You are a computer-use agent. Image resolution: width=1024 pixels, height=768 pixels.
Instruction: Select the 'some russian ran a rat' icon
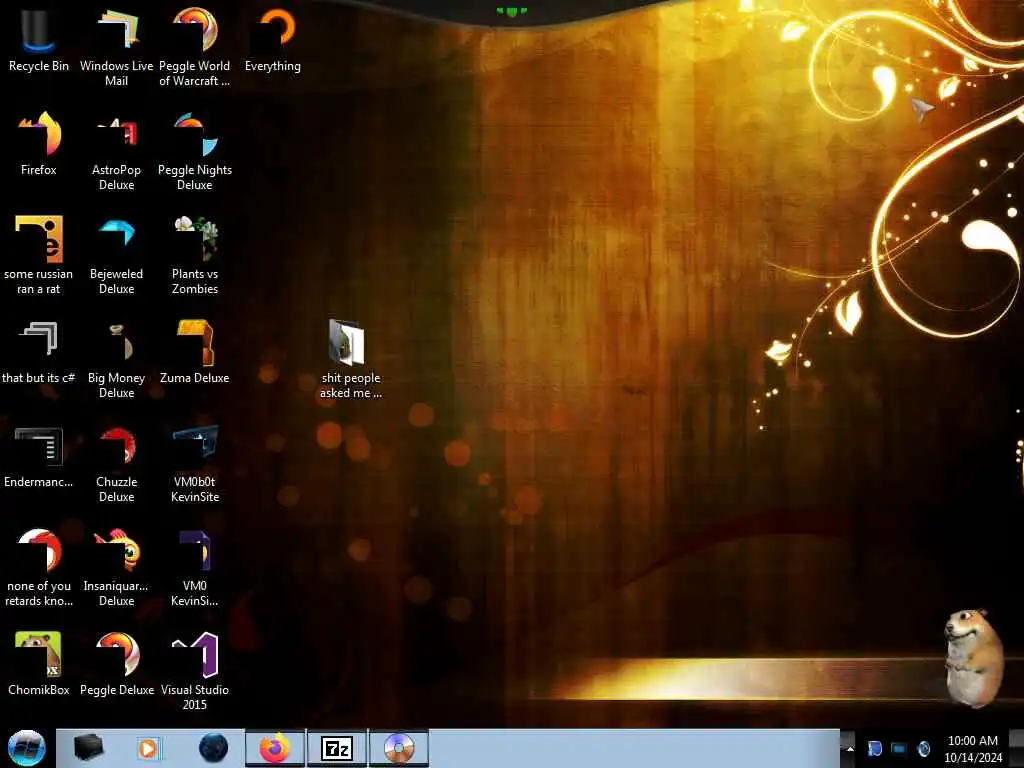(x=39, y=255)
